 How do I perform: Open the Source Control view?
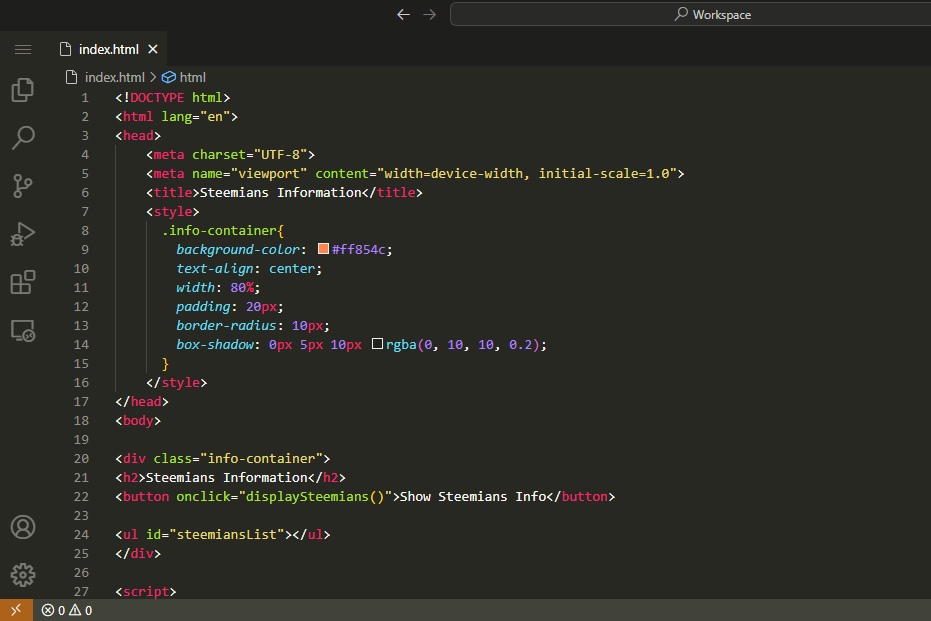tap(22, 186)
